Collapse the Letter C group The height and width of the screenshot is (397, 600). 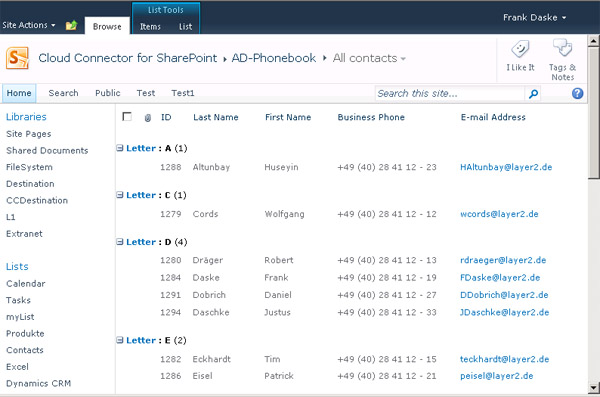point(120,195)
